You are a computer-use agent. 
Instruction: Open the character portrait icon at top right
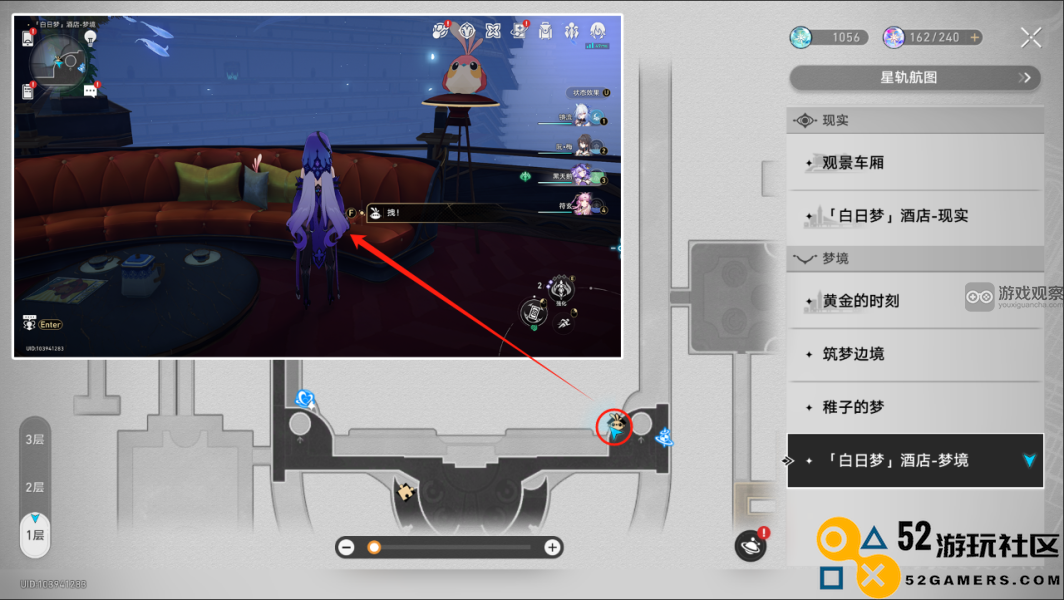tap(598, 31)
